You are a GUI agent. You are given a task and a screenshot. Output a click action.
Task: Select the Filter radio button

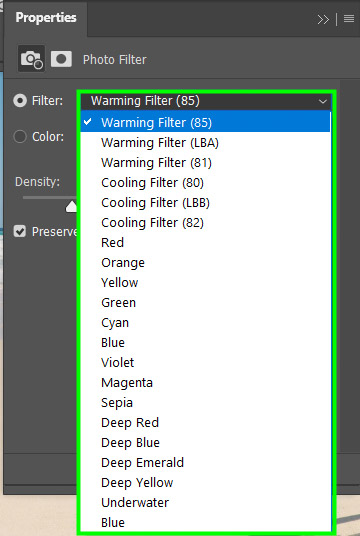pyautogui.click(x=20, y=101)
